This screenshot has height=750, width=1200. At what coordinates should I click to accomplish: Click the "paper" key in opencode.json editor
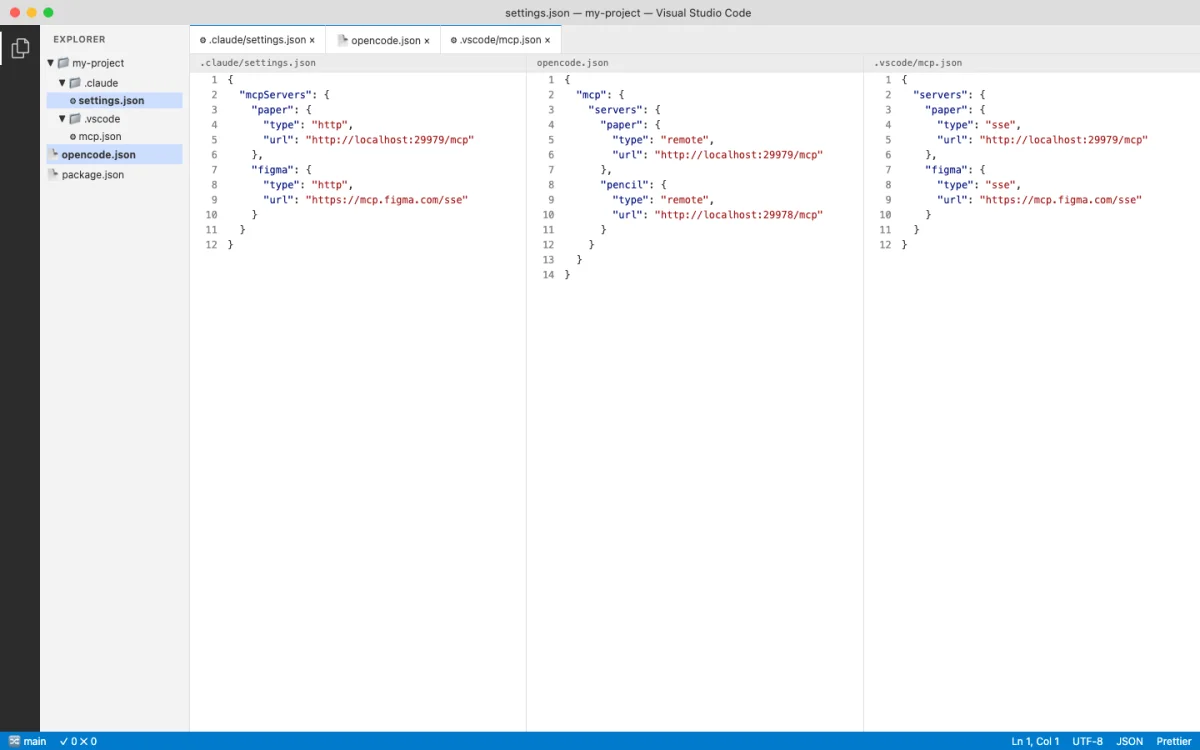(x=622, y=125)
